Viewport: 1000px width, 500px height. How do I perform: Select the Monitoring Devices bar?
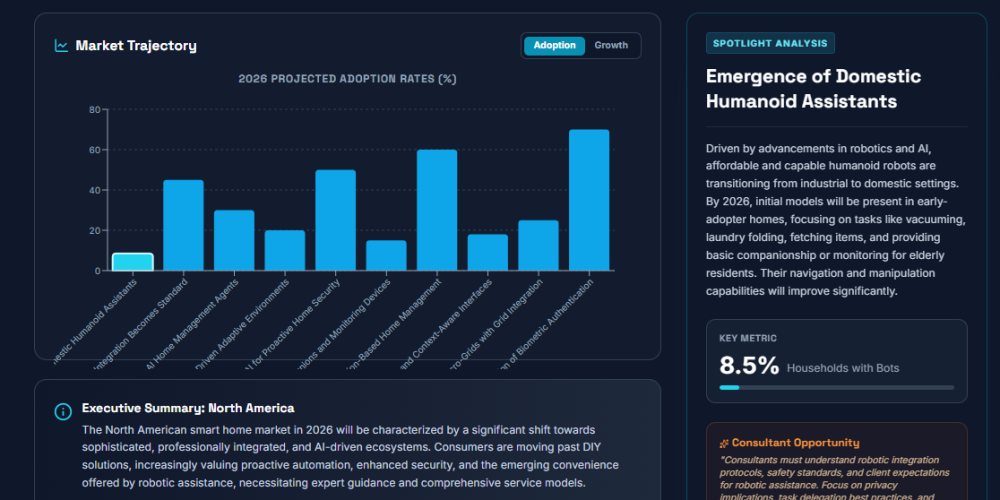click(x=386, y=255)
